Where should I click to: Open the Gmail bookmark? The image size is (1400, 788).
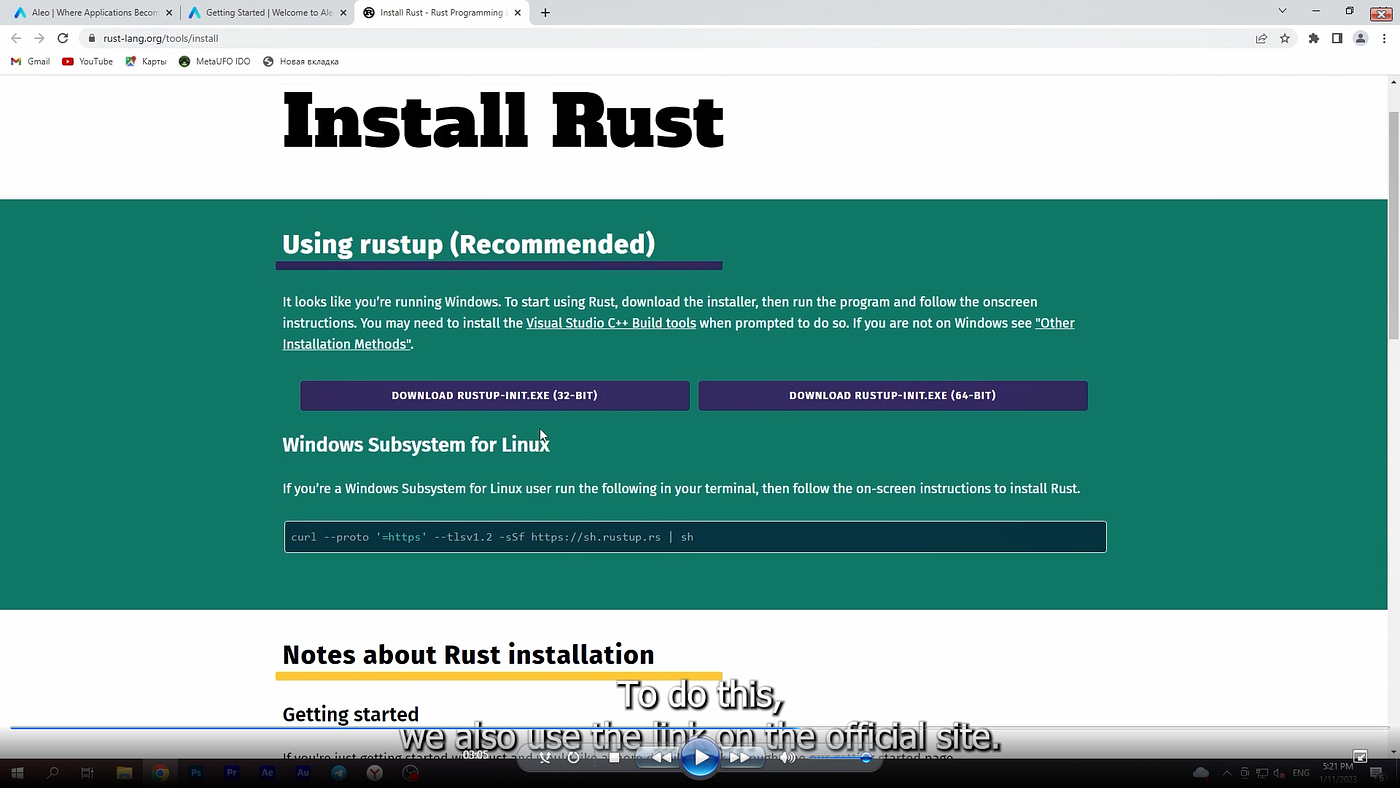[30, 61]
